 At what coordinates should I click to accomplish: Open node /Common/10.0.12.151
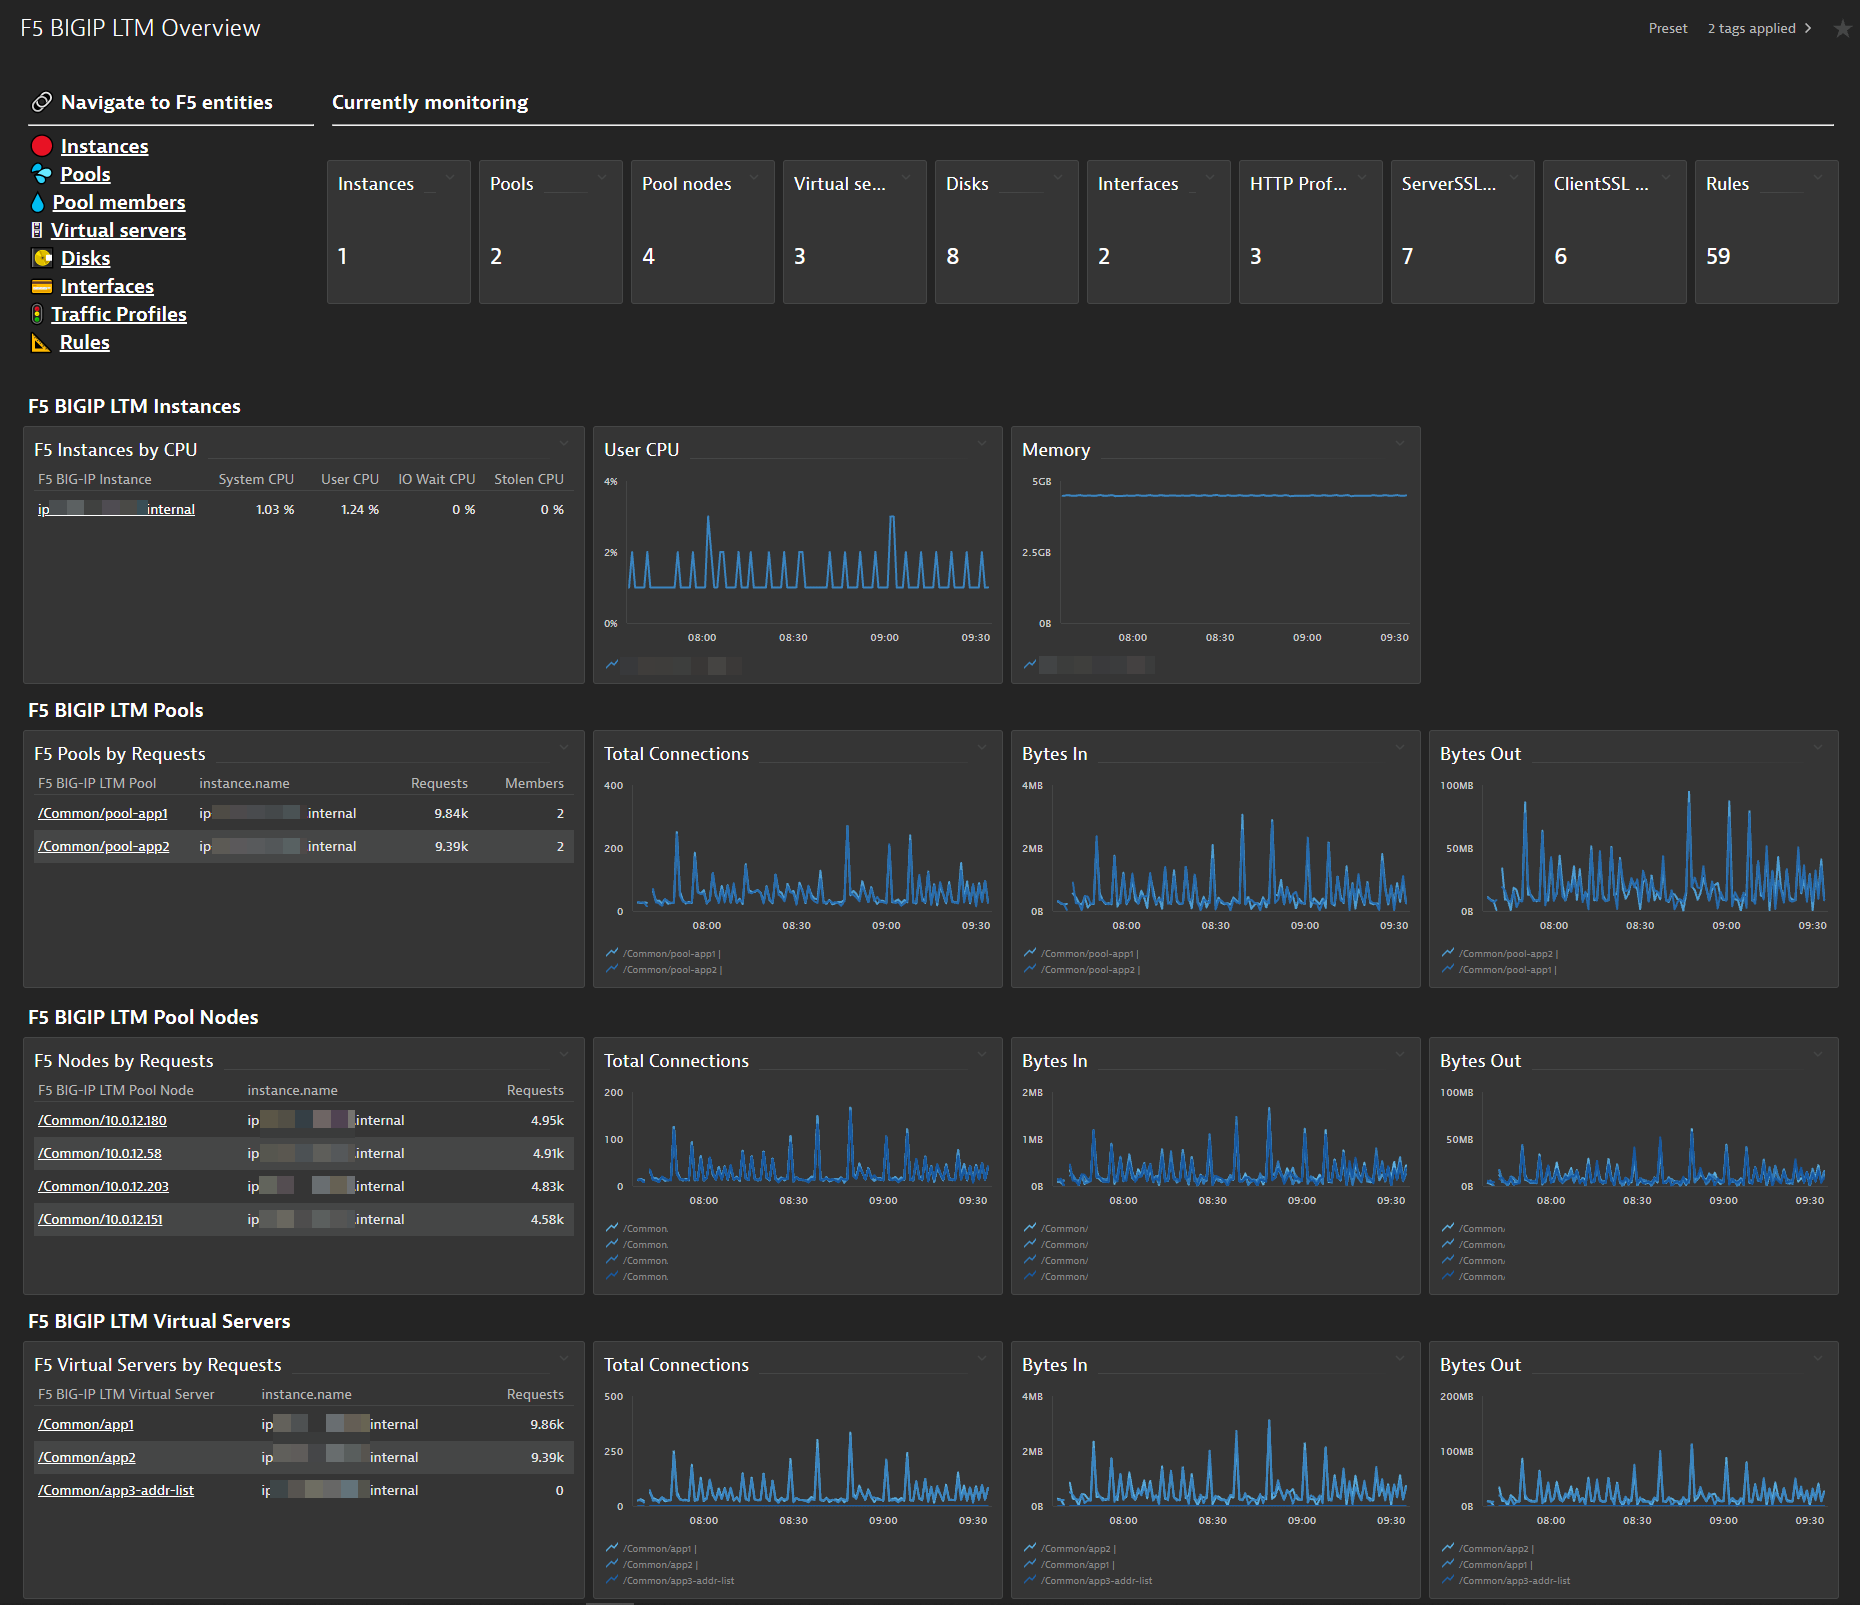[x=100, y=1219]
